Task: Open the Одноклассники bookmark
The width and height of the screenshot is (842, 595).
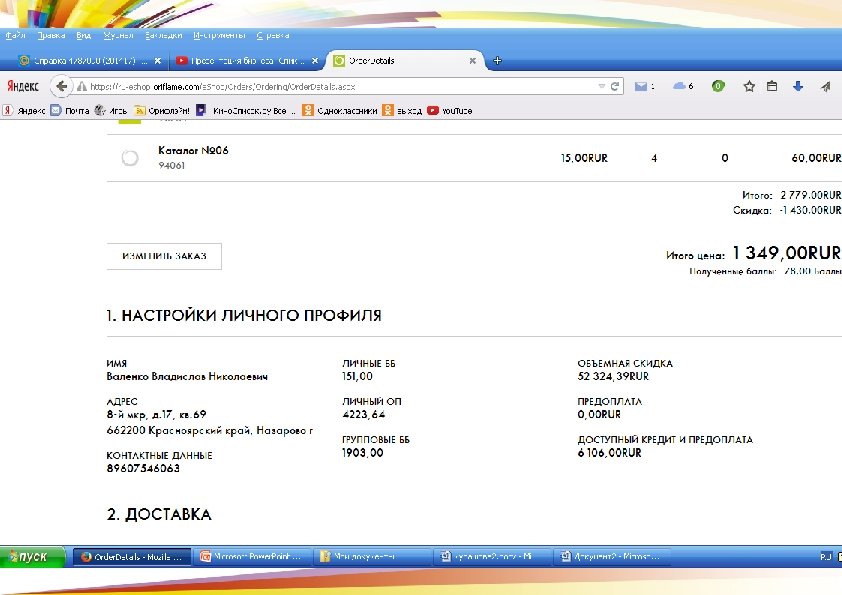Action: pyautogui.click(x=339, y=111)
